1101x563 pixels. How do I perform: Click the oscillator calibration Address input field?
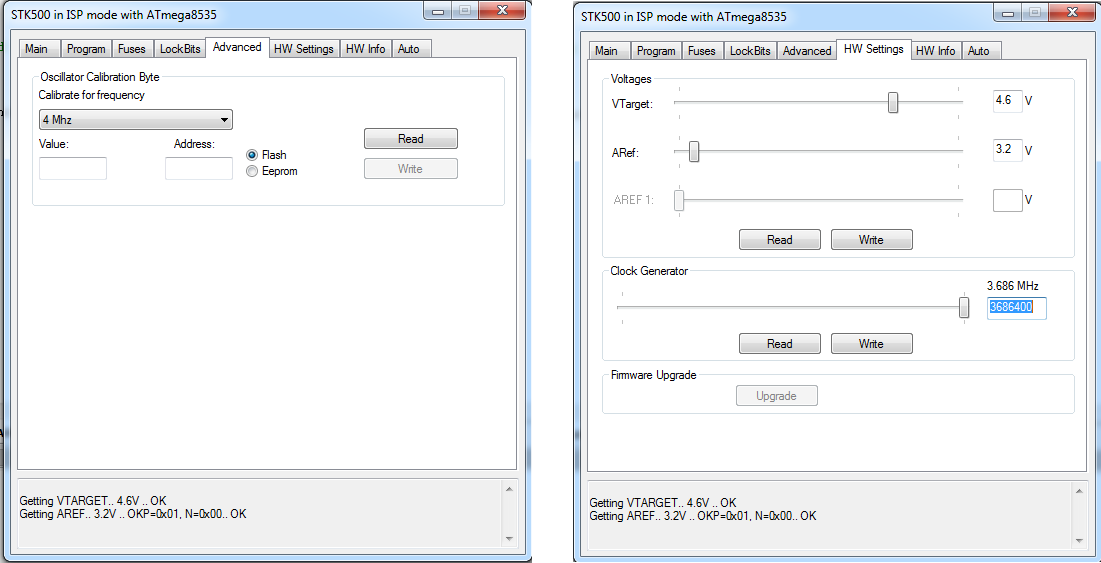point(198,168)
